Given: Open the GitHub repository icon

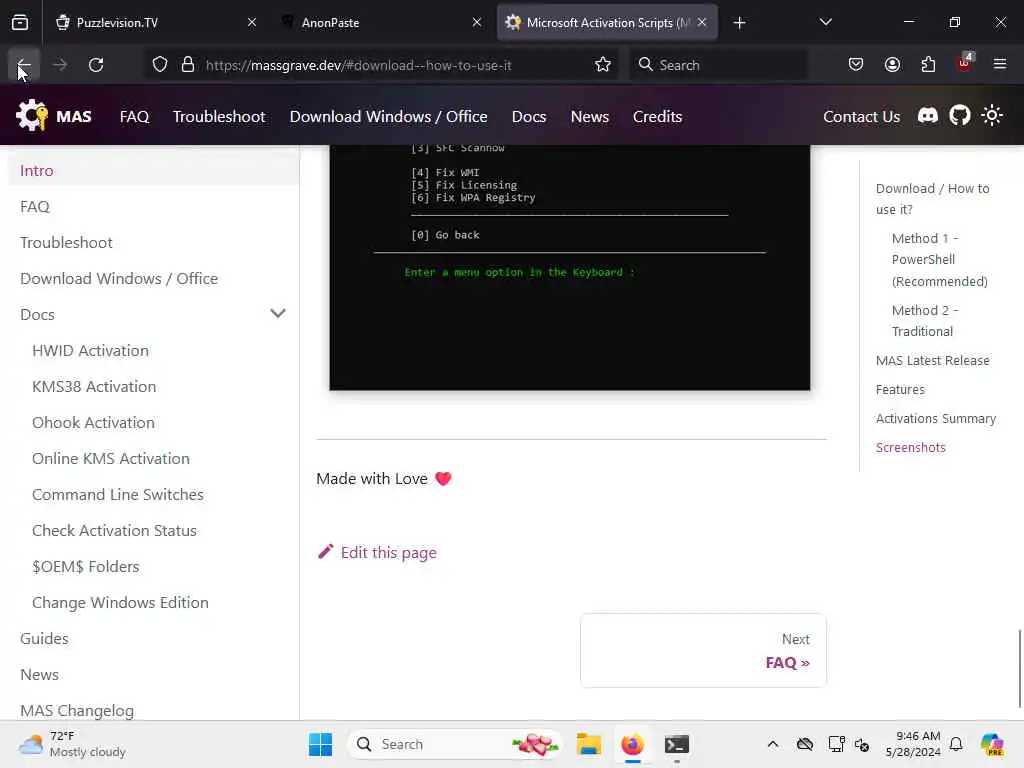Looking at the screenshot, I should (x=960, y=116).
